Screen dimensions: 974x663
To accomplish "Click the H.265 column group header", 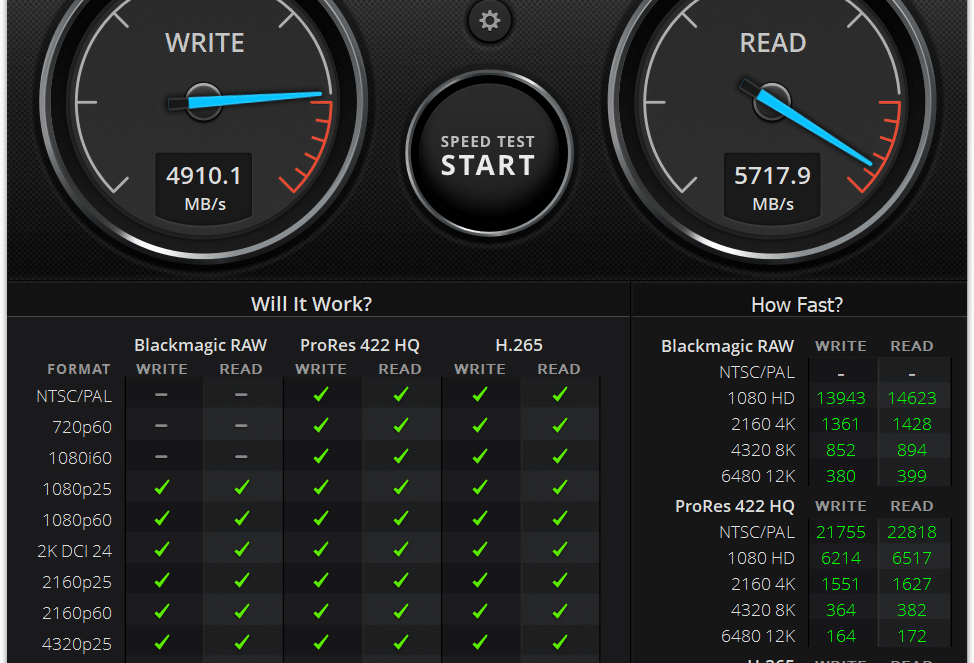I will 519,345.
